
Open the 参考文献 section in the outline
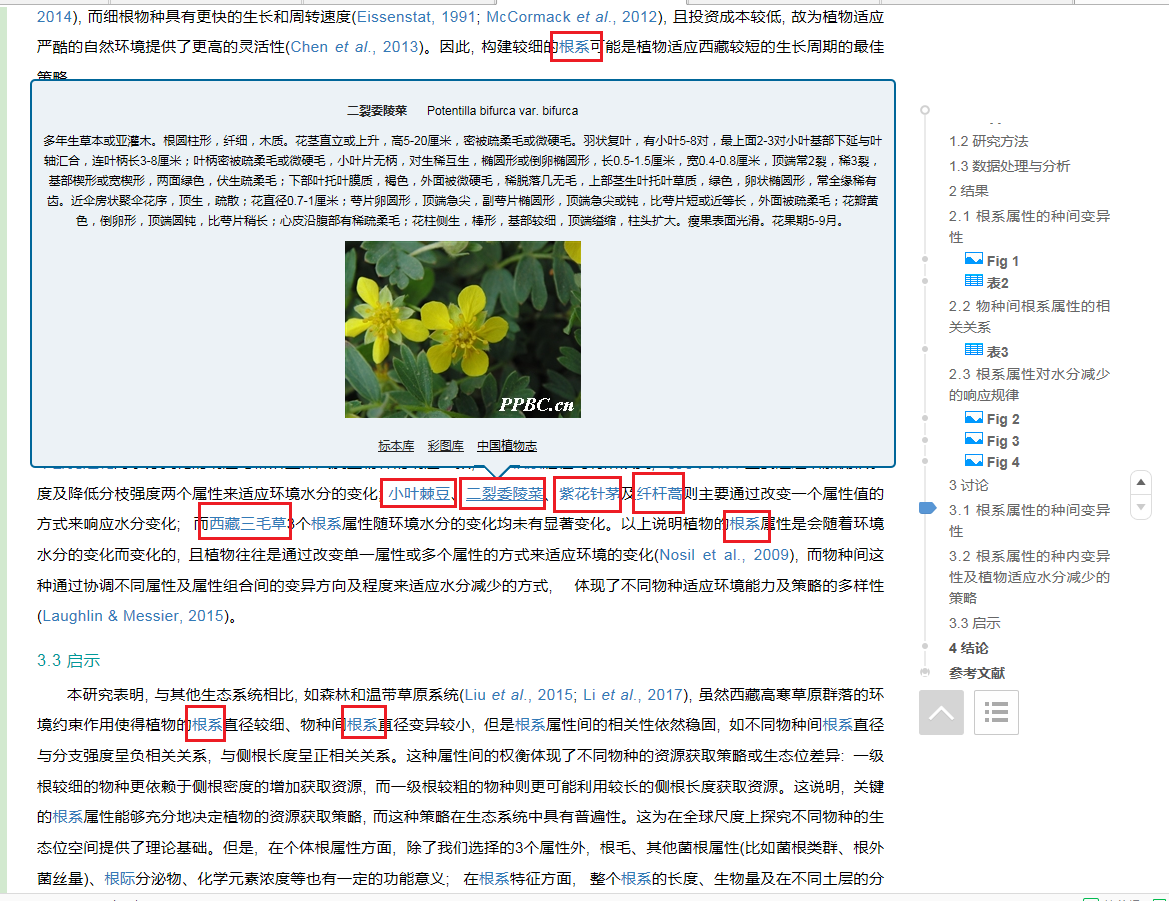point(976,673)
